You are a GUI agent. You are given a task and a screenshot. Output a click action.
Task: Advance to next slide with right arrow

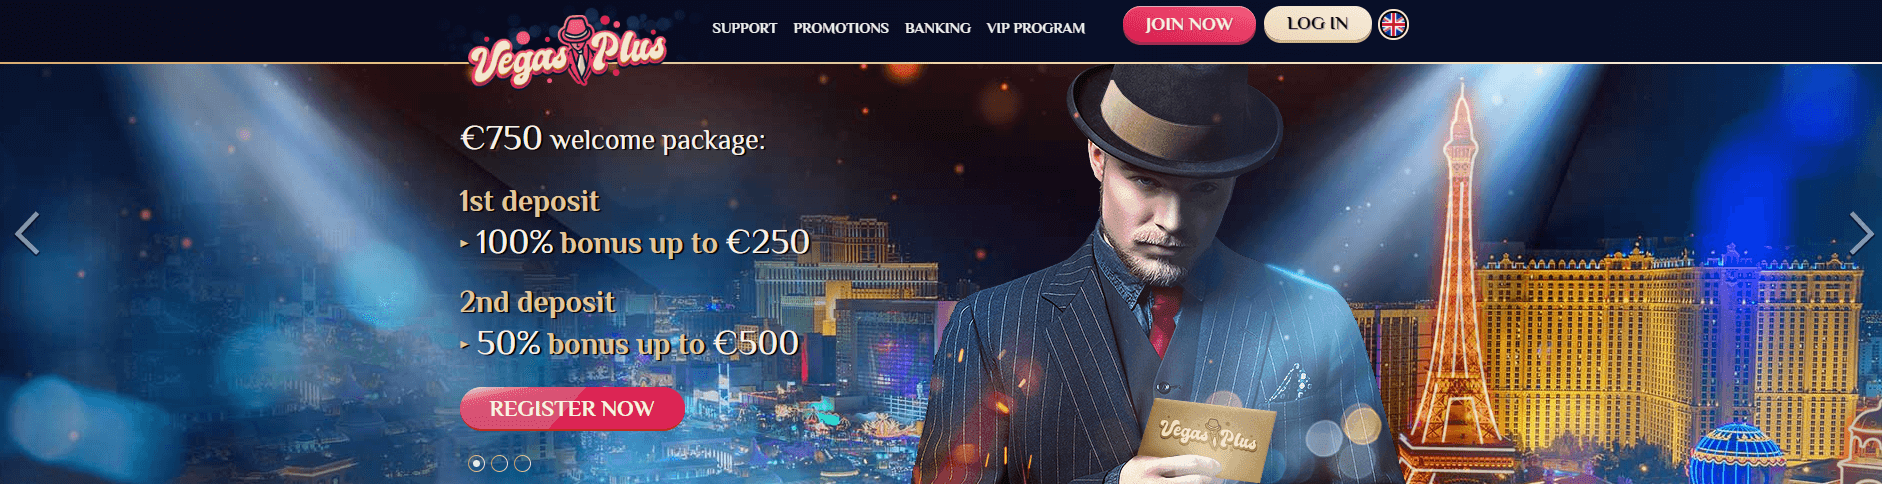tap(1861, 233)
